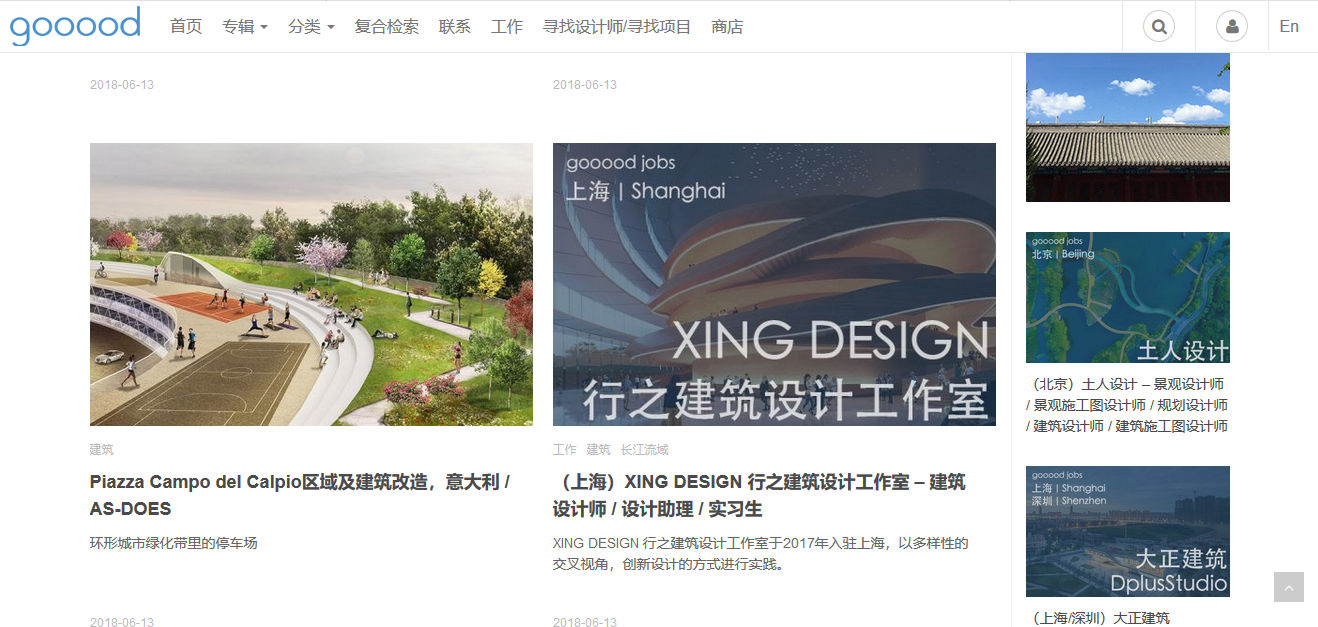The width and height of the screenshot is (1318, 627).
Task: Click the search magnifier icon
Action: tap(1159, 27)
